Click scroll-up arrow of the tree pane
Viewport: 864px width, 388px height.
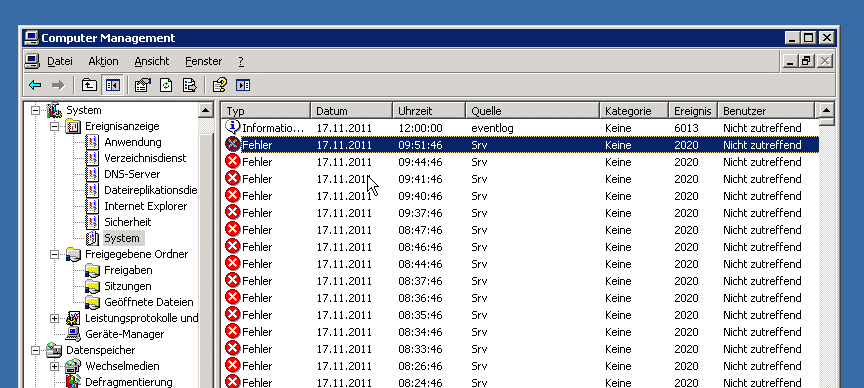pos(205,110)
